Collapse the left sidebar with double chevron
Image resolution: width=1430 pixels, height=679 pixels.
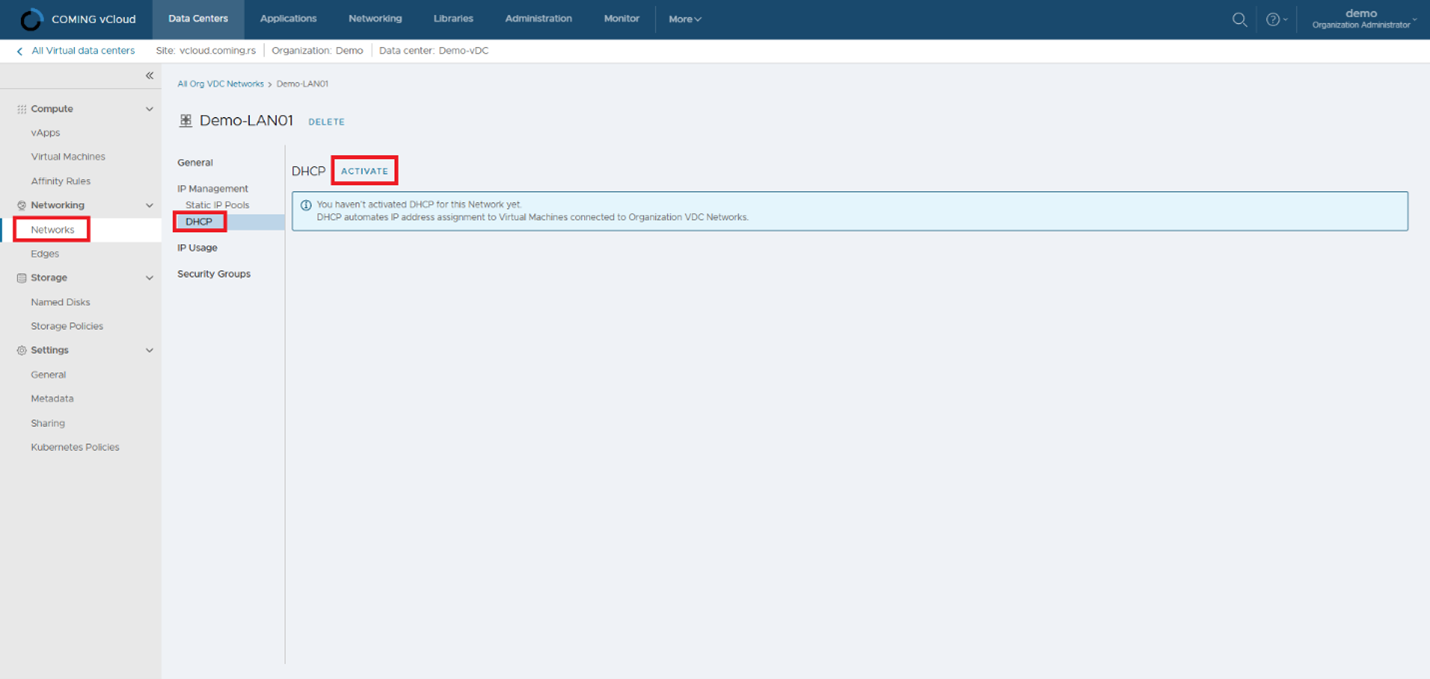point(149,76)
